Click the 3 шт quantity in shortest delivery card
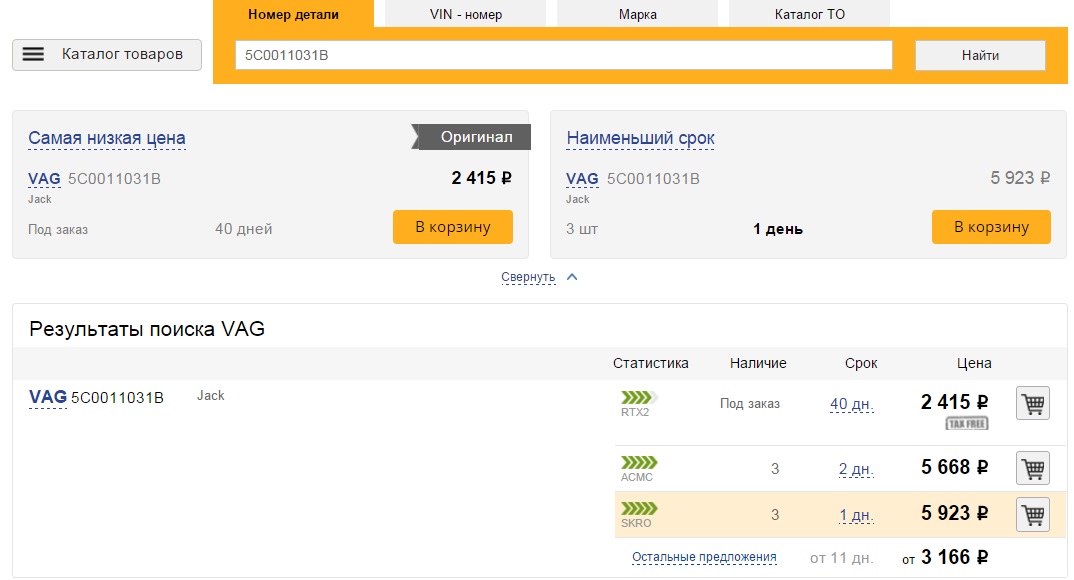The width and height of the screenshot is (1074, 580). click(x=582, y=229)
